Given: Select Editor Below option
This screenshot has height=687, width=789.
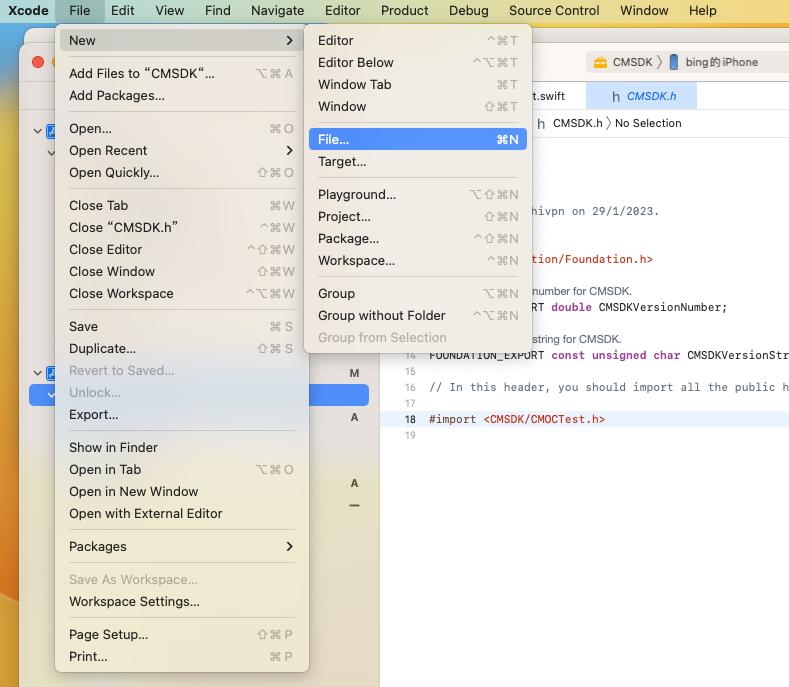Looking at the screenshot, I should coord(418,62).
